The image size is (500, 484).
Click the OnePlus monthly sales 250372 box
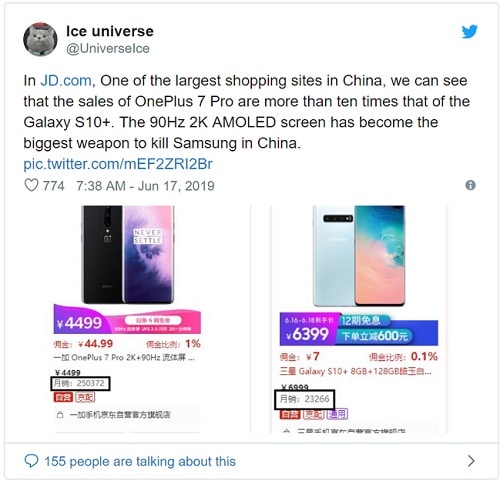[80, 383]
